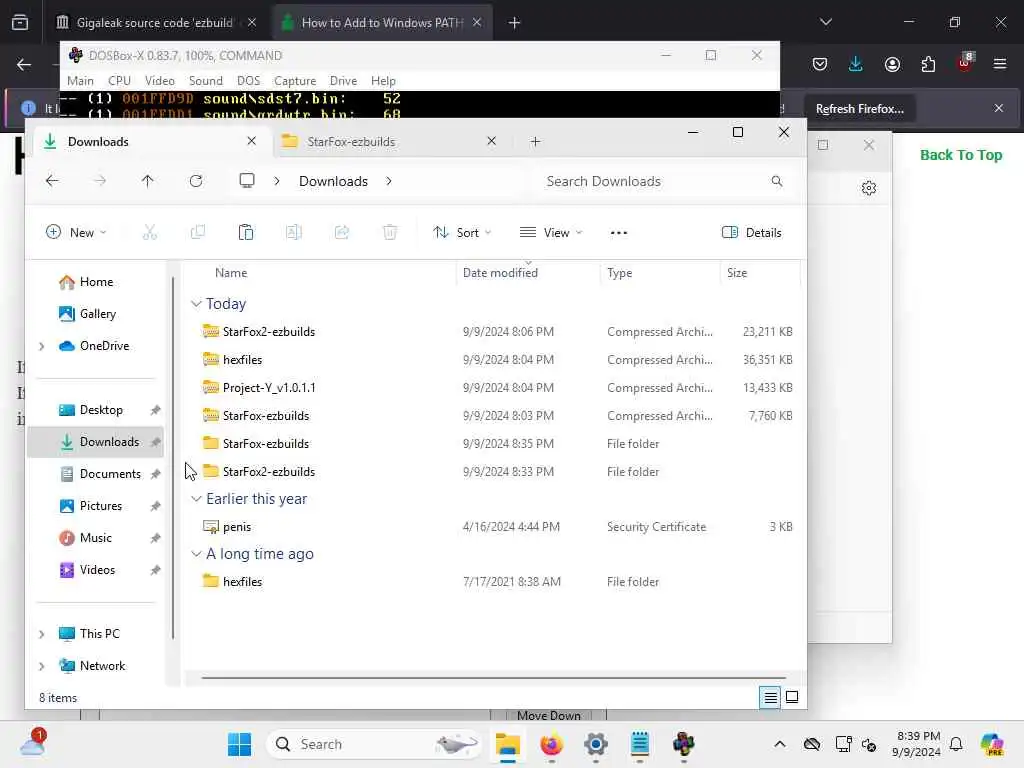
Task: Click the Rename icon in Explorer toolbar
Action: 294,232
